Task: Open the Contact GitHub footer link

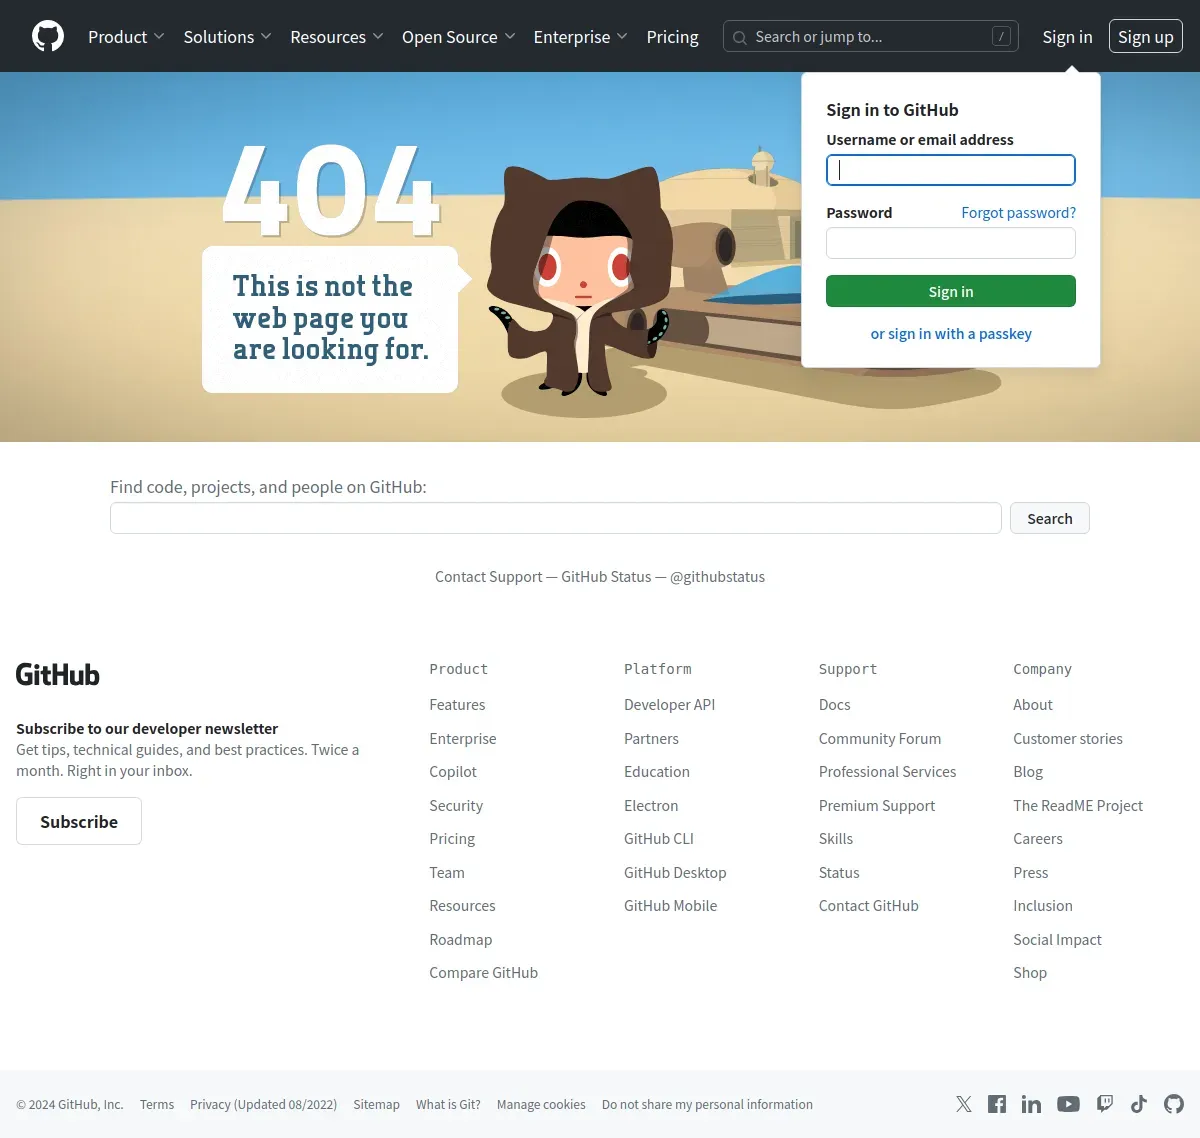Action: 869,906
